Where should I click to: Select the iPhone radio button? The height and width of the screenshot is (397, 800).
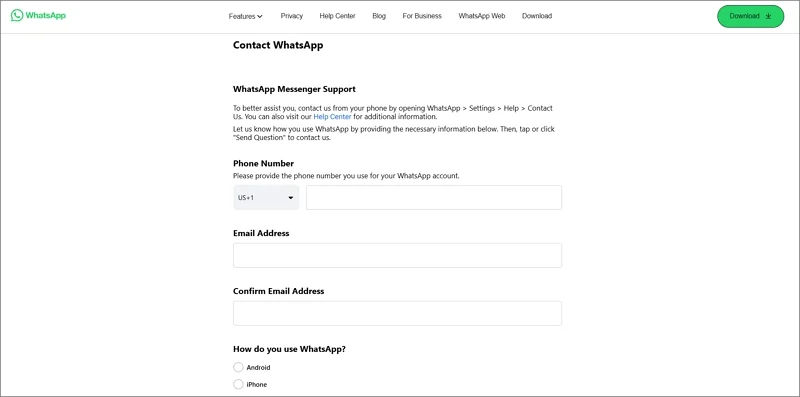(x=238, y=384)
